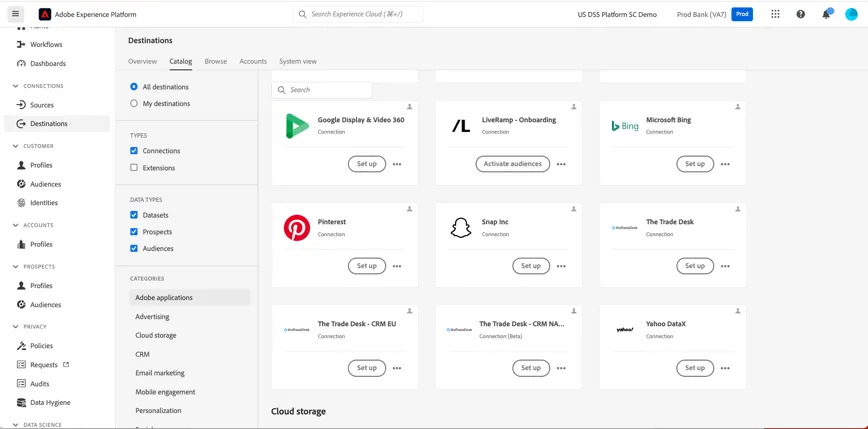Click the Microsoft Bing logo
868x429 pixels.
coord(625,126)
